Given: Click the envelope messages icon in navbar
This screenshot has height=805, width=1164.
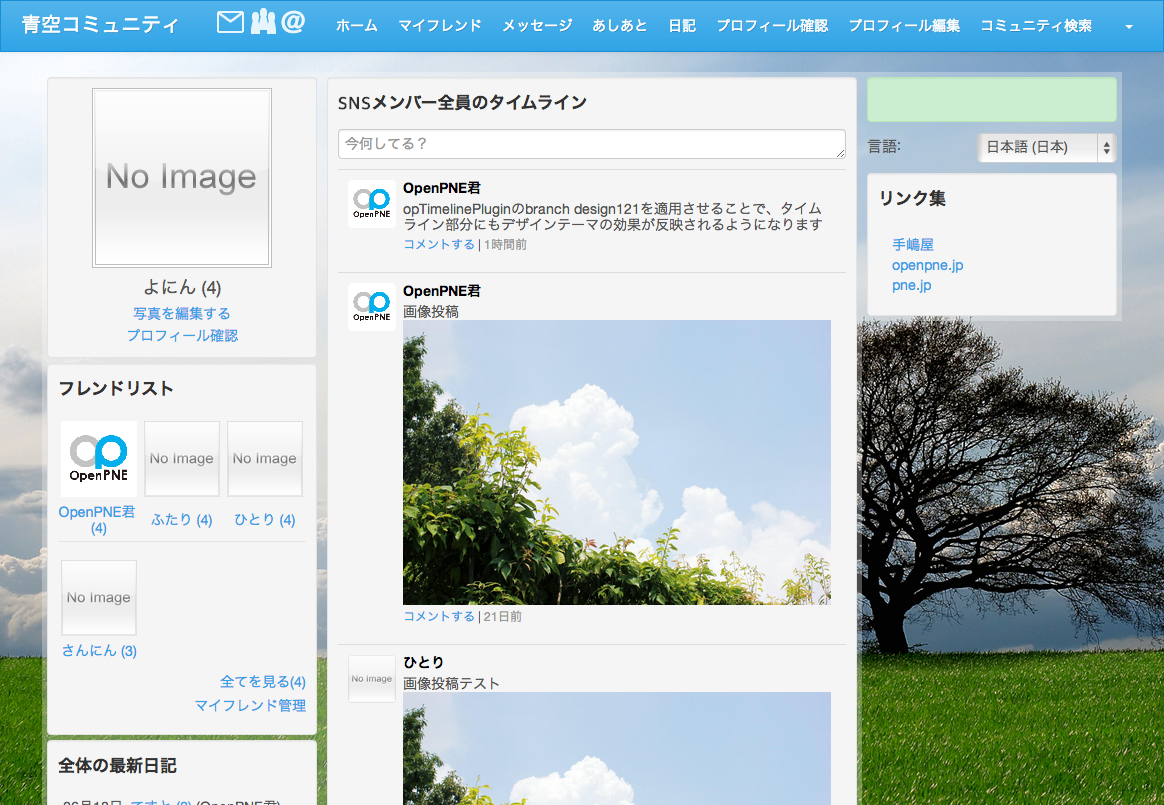Looking at the screenshot, I should (230, 22).
